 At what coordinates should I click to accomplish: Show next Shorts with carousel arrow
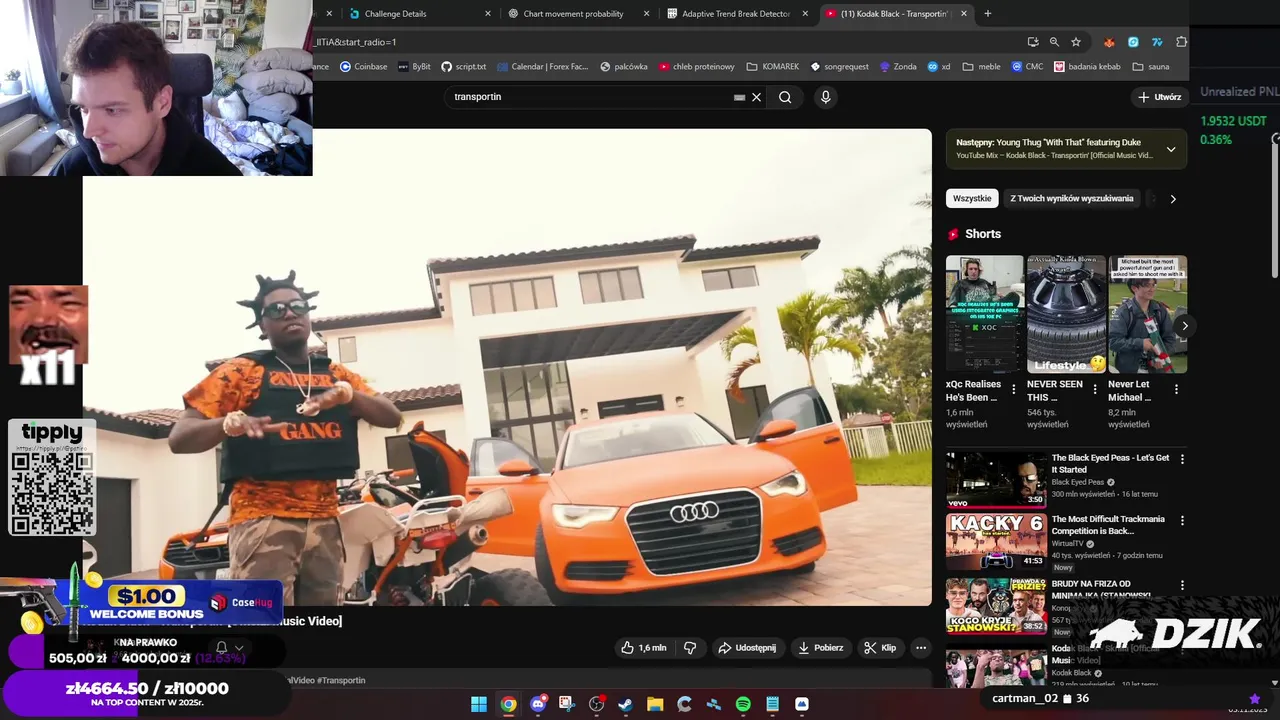pos(1185,326)
